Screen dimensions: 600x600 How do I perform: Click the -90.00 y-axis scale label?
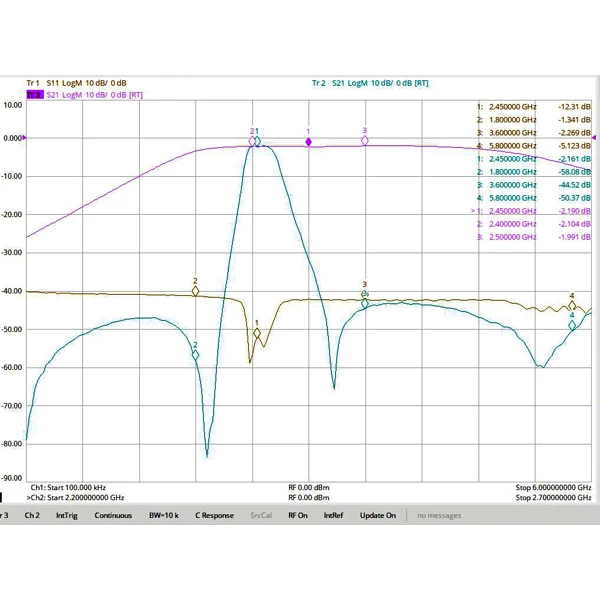[12, 478]
